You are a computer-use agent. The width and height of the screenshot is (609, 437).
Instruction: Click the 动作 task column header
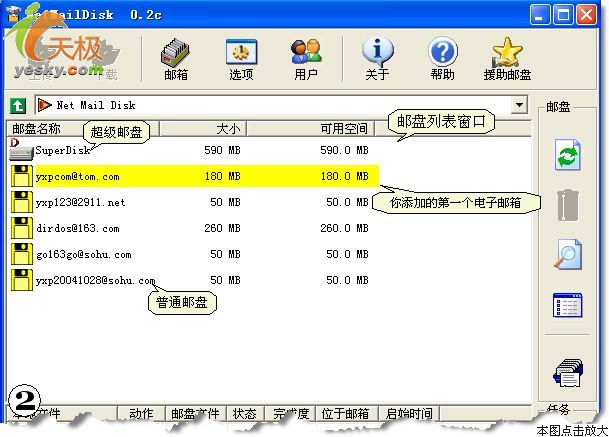141,414
